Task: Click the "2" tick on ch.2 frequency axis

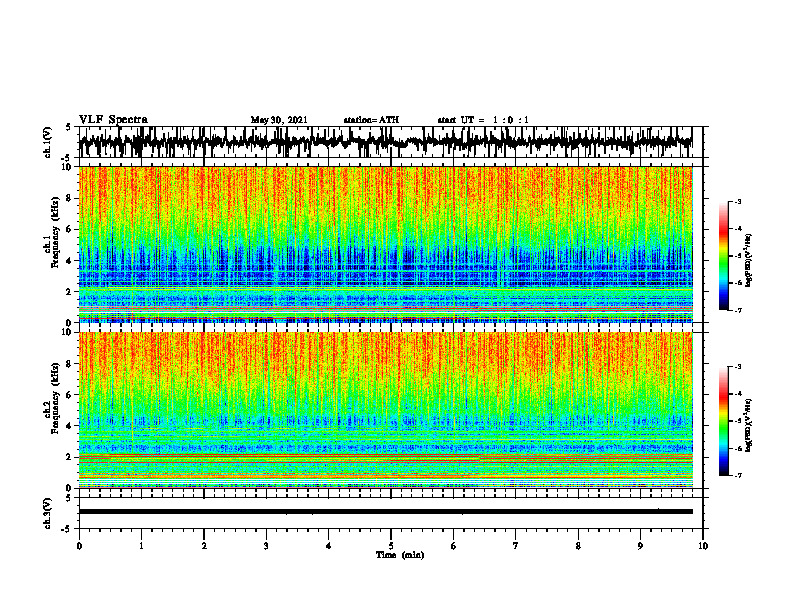Action: pyautogui.click(x=69, y=457)
